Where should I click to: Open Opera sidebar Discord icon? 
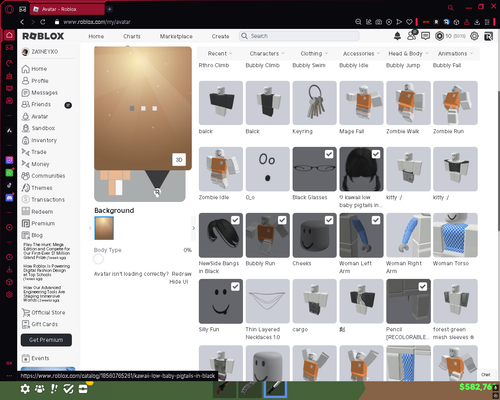(9, 198)
